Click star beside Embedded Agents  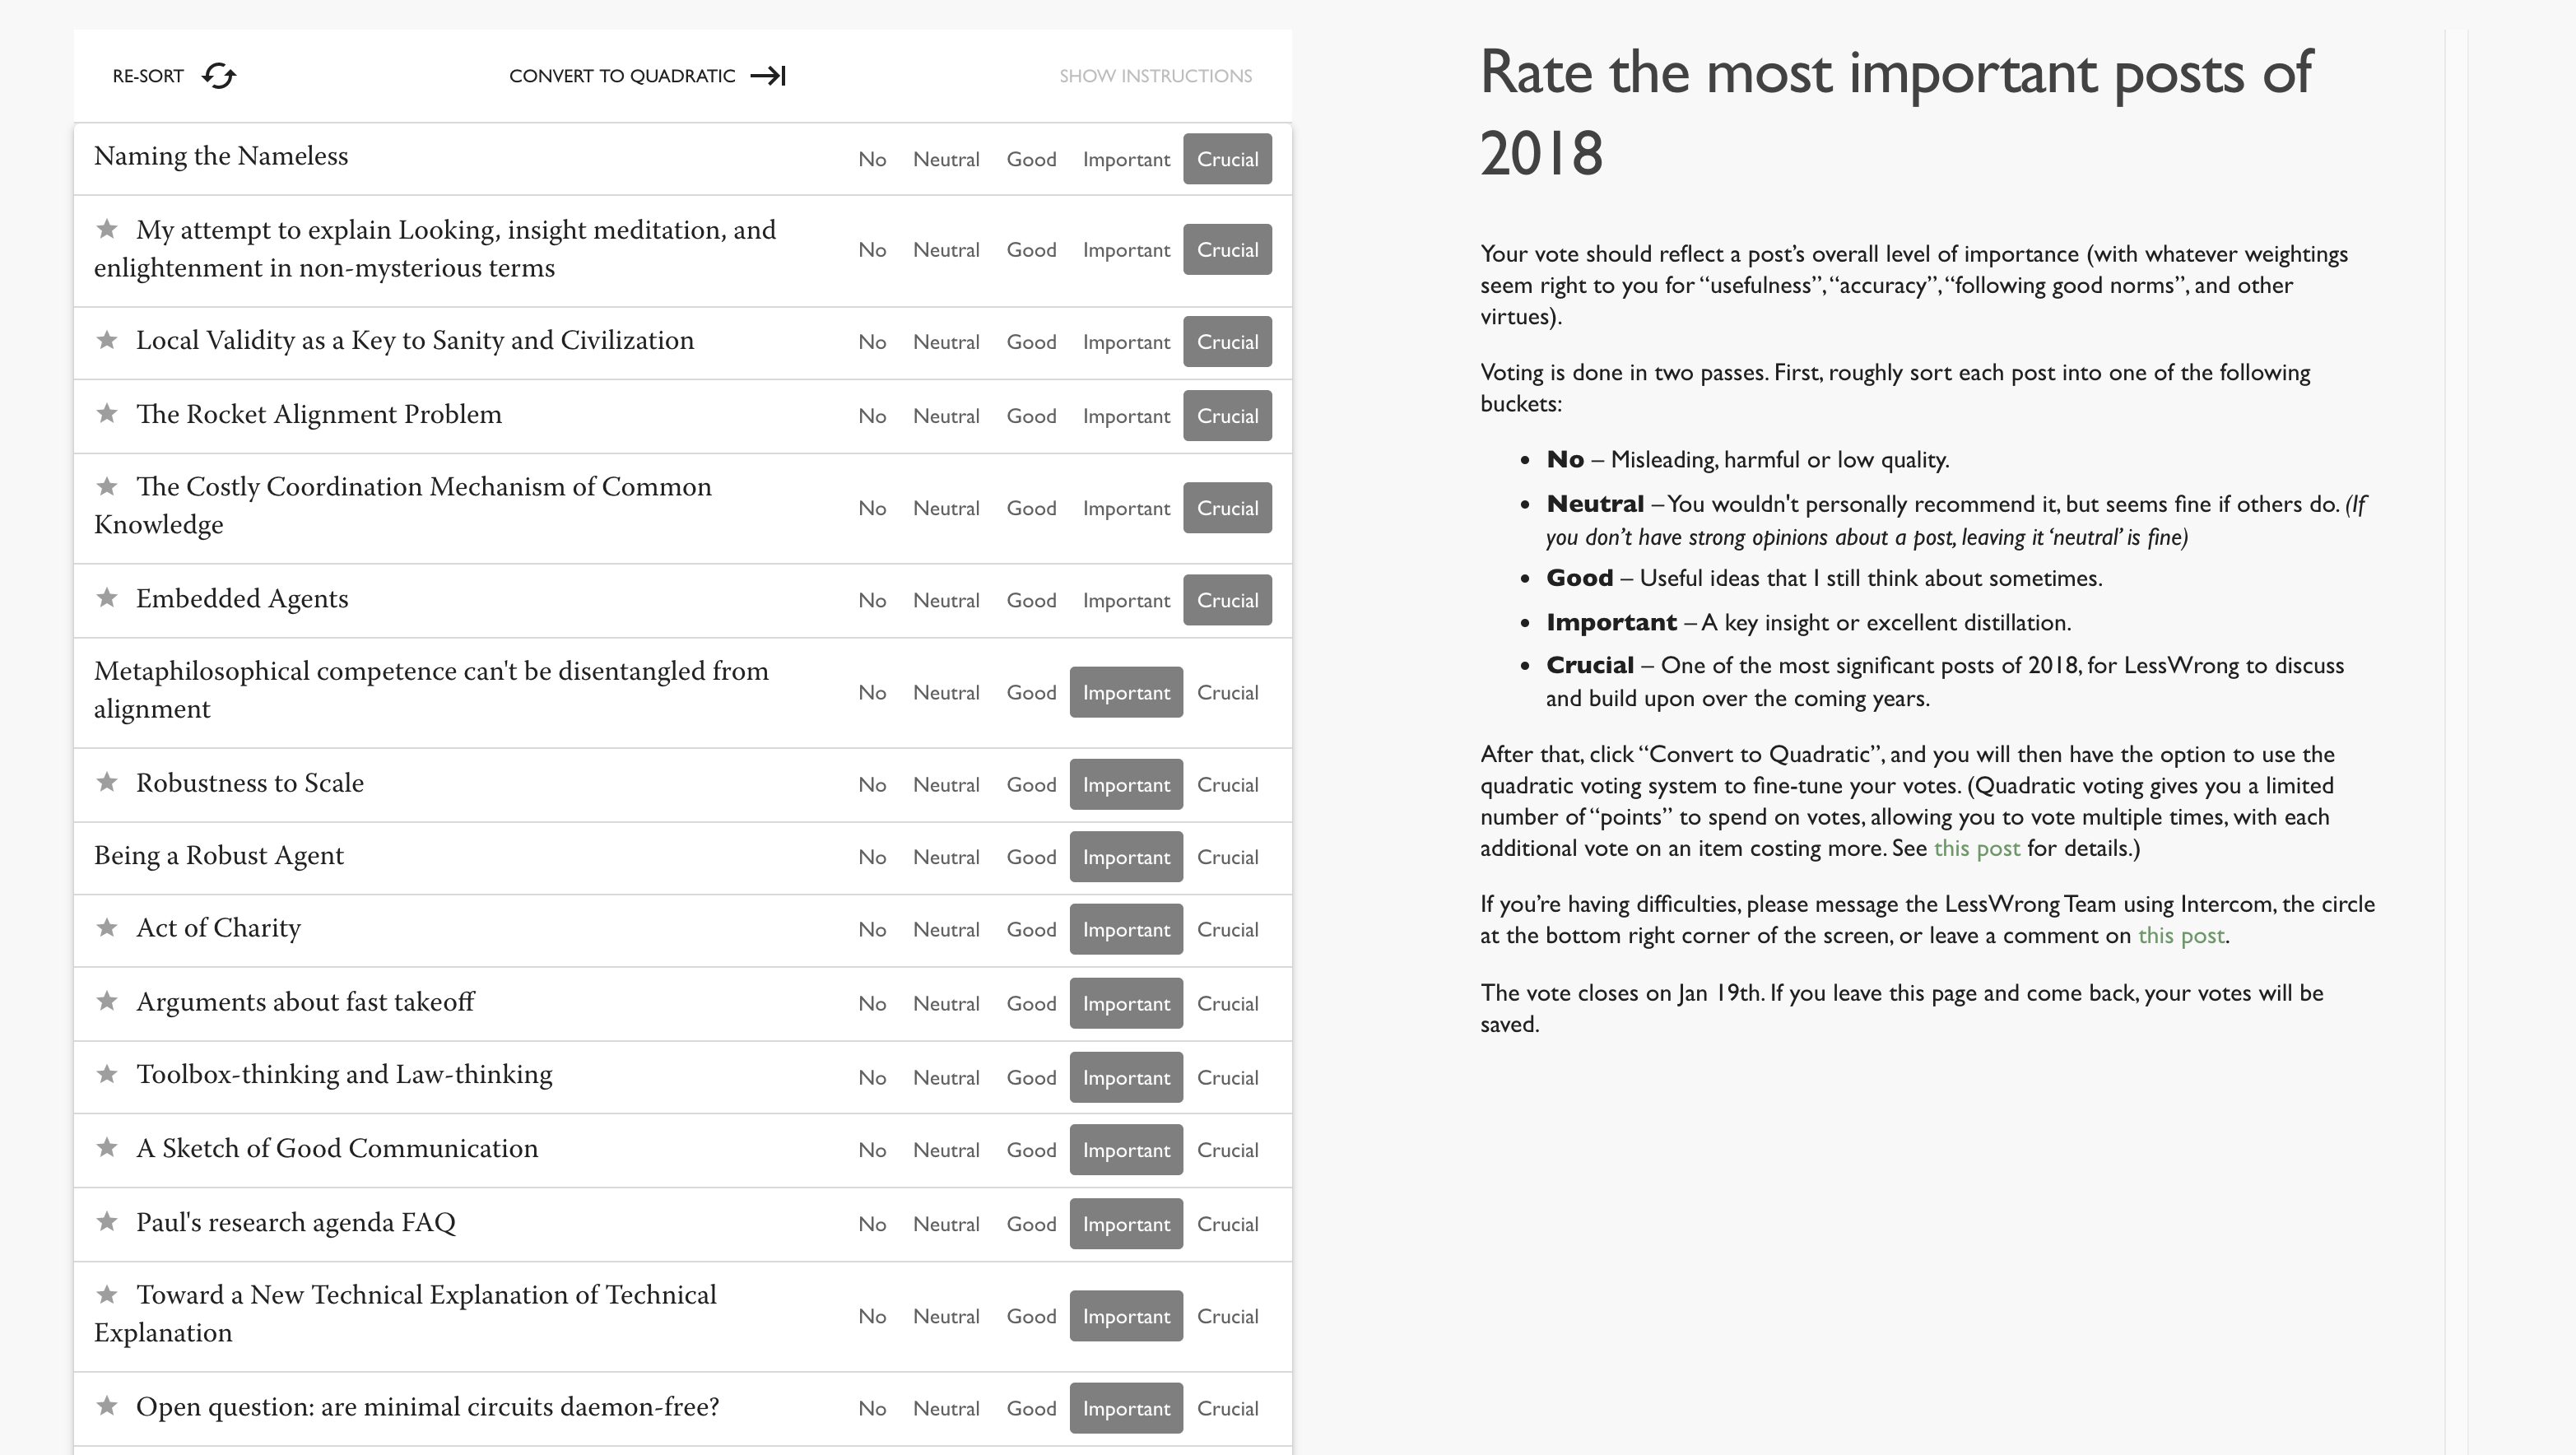coord(106,598)
